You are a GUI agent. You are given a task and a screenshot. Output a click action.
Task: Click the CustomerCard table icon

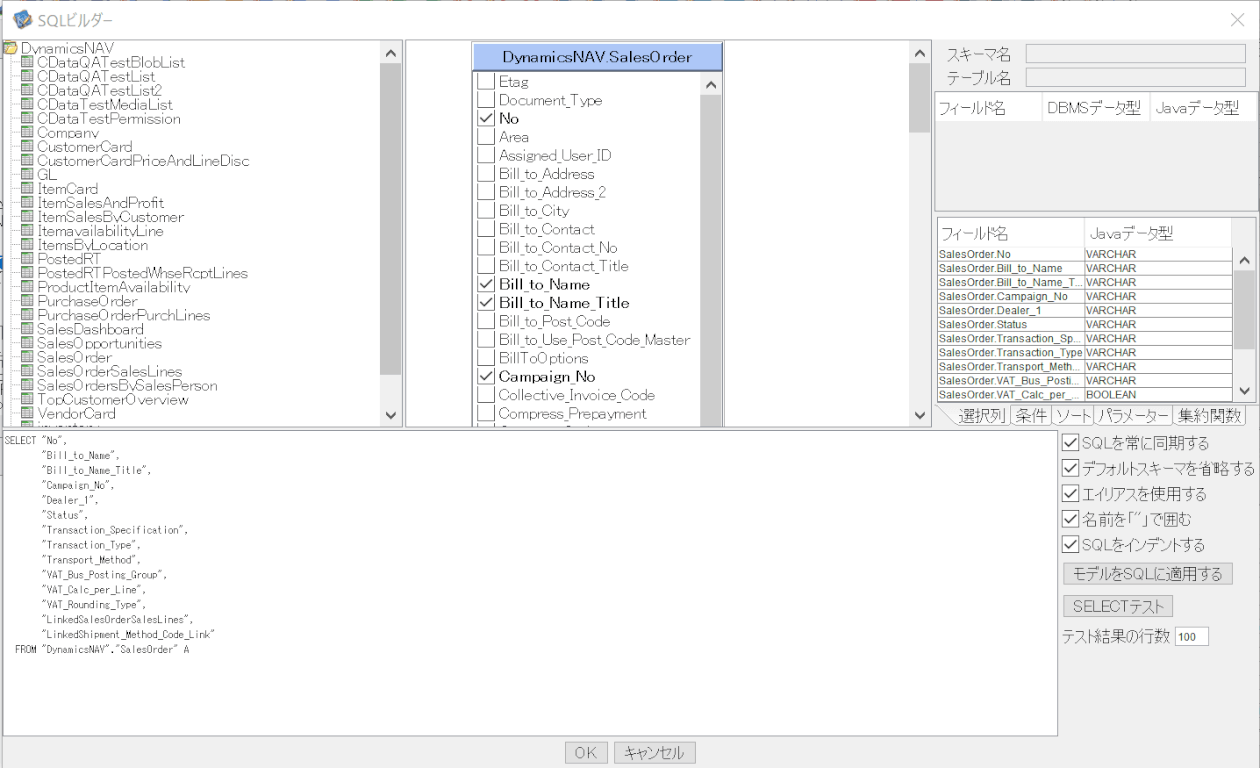pos(27,146)
